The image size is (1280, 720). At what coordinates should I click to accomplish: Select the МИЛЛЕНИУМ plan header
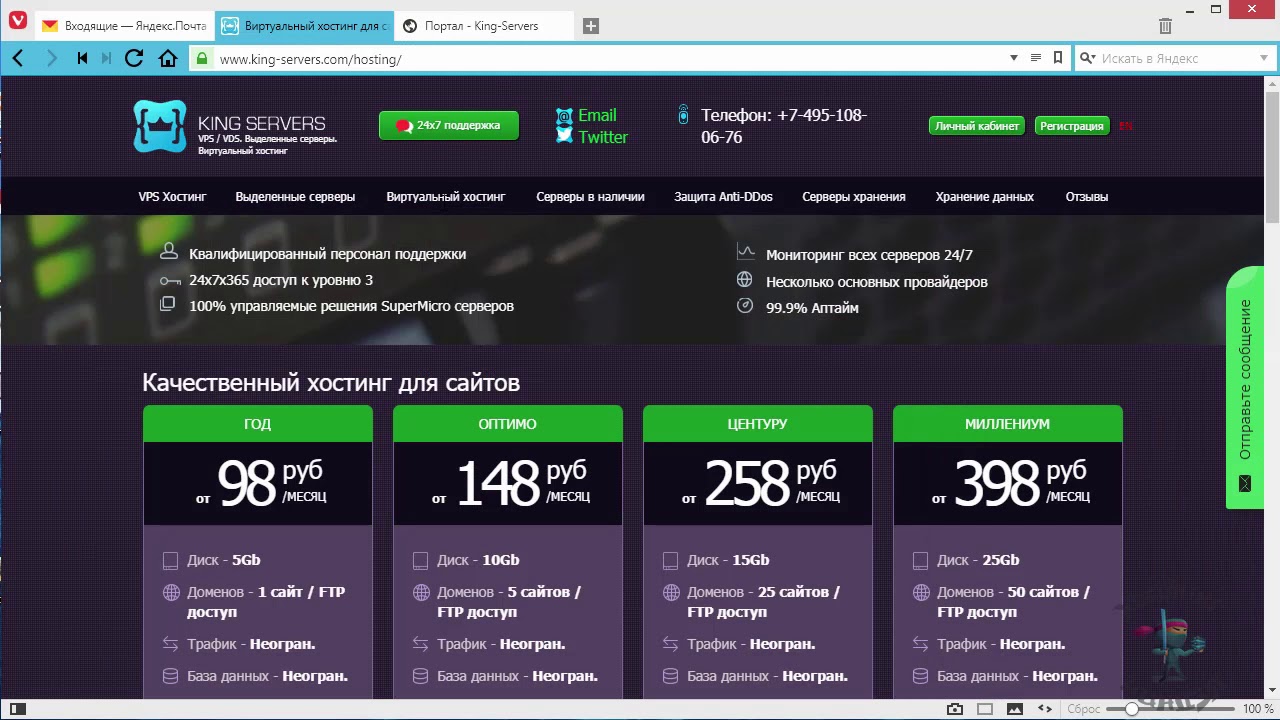tap(1008, 424)
